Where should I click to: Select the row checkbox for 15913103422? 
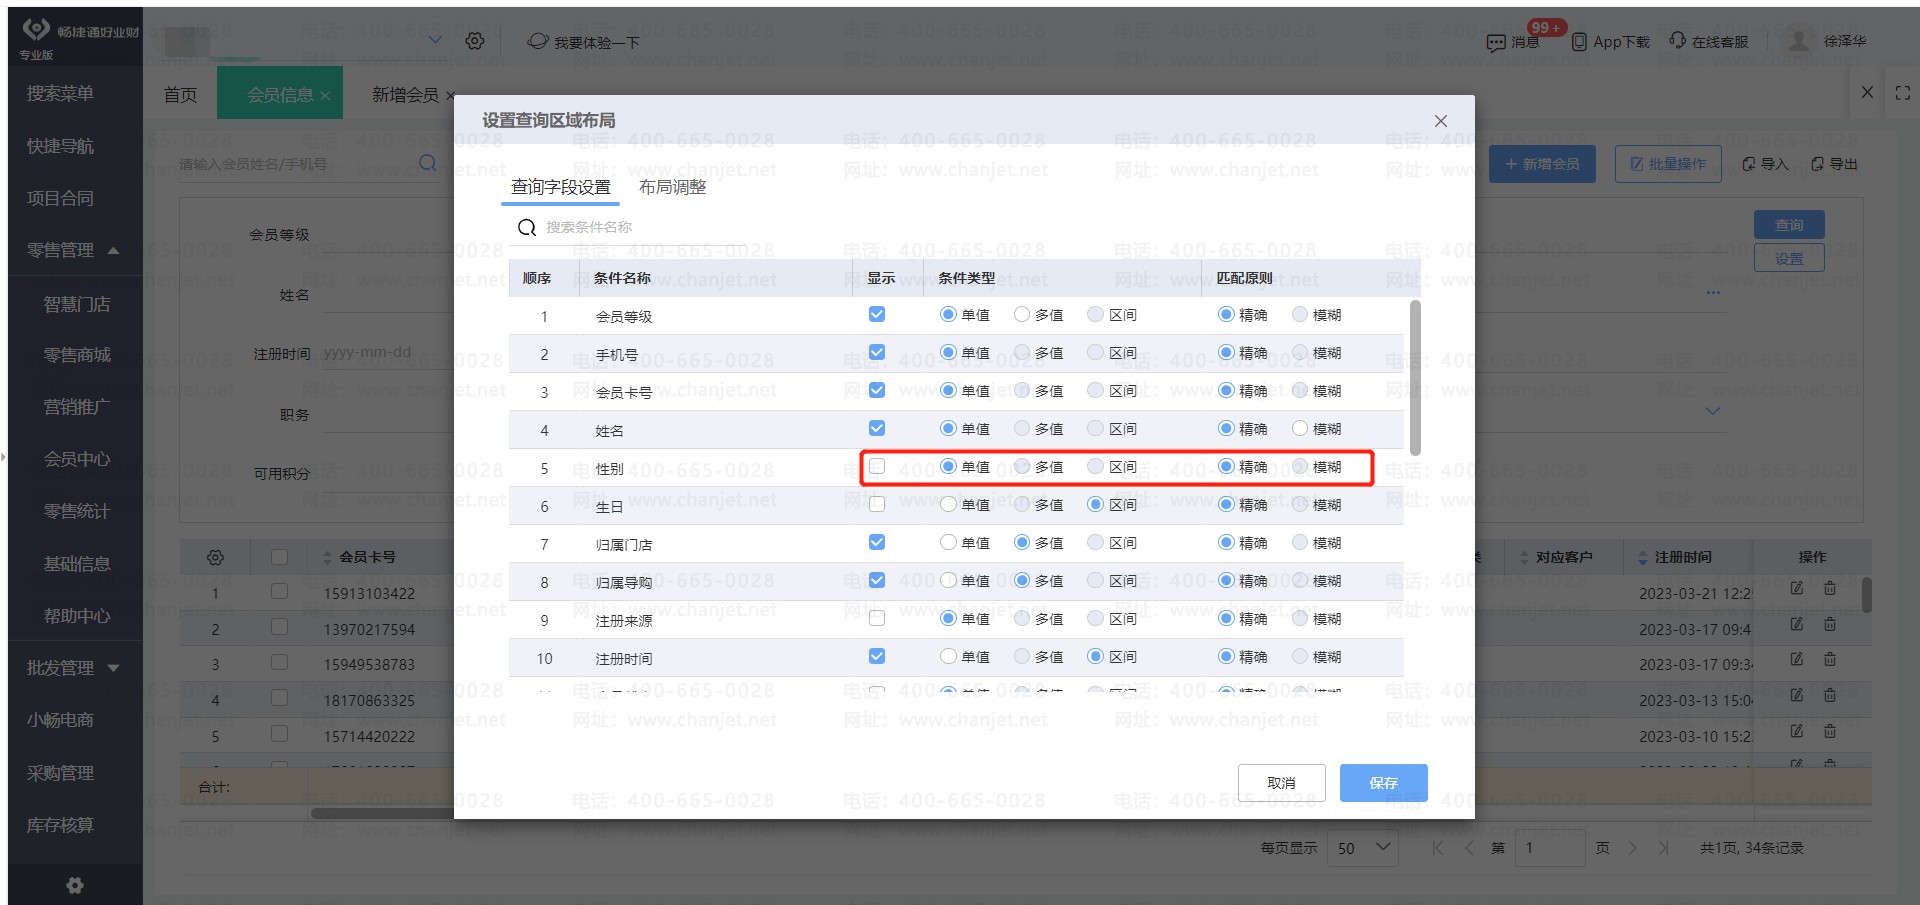tap(279, 592)
